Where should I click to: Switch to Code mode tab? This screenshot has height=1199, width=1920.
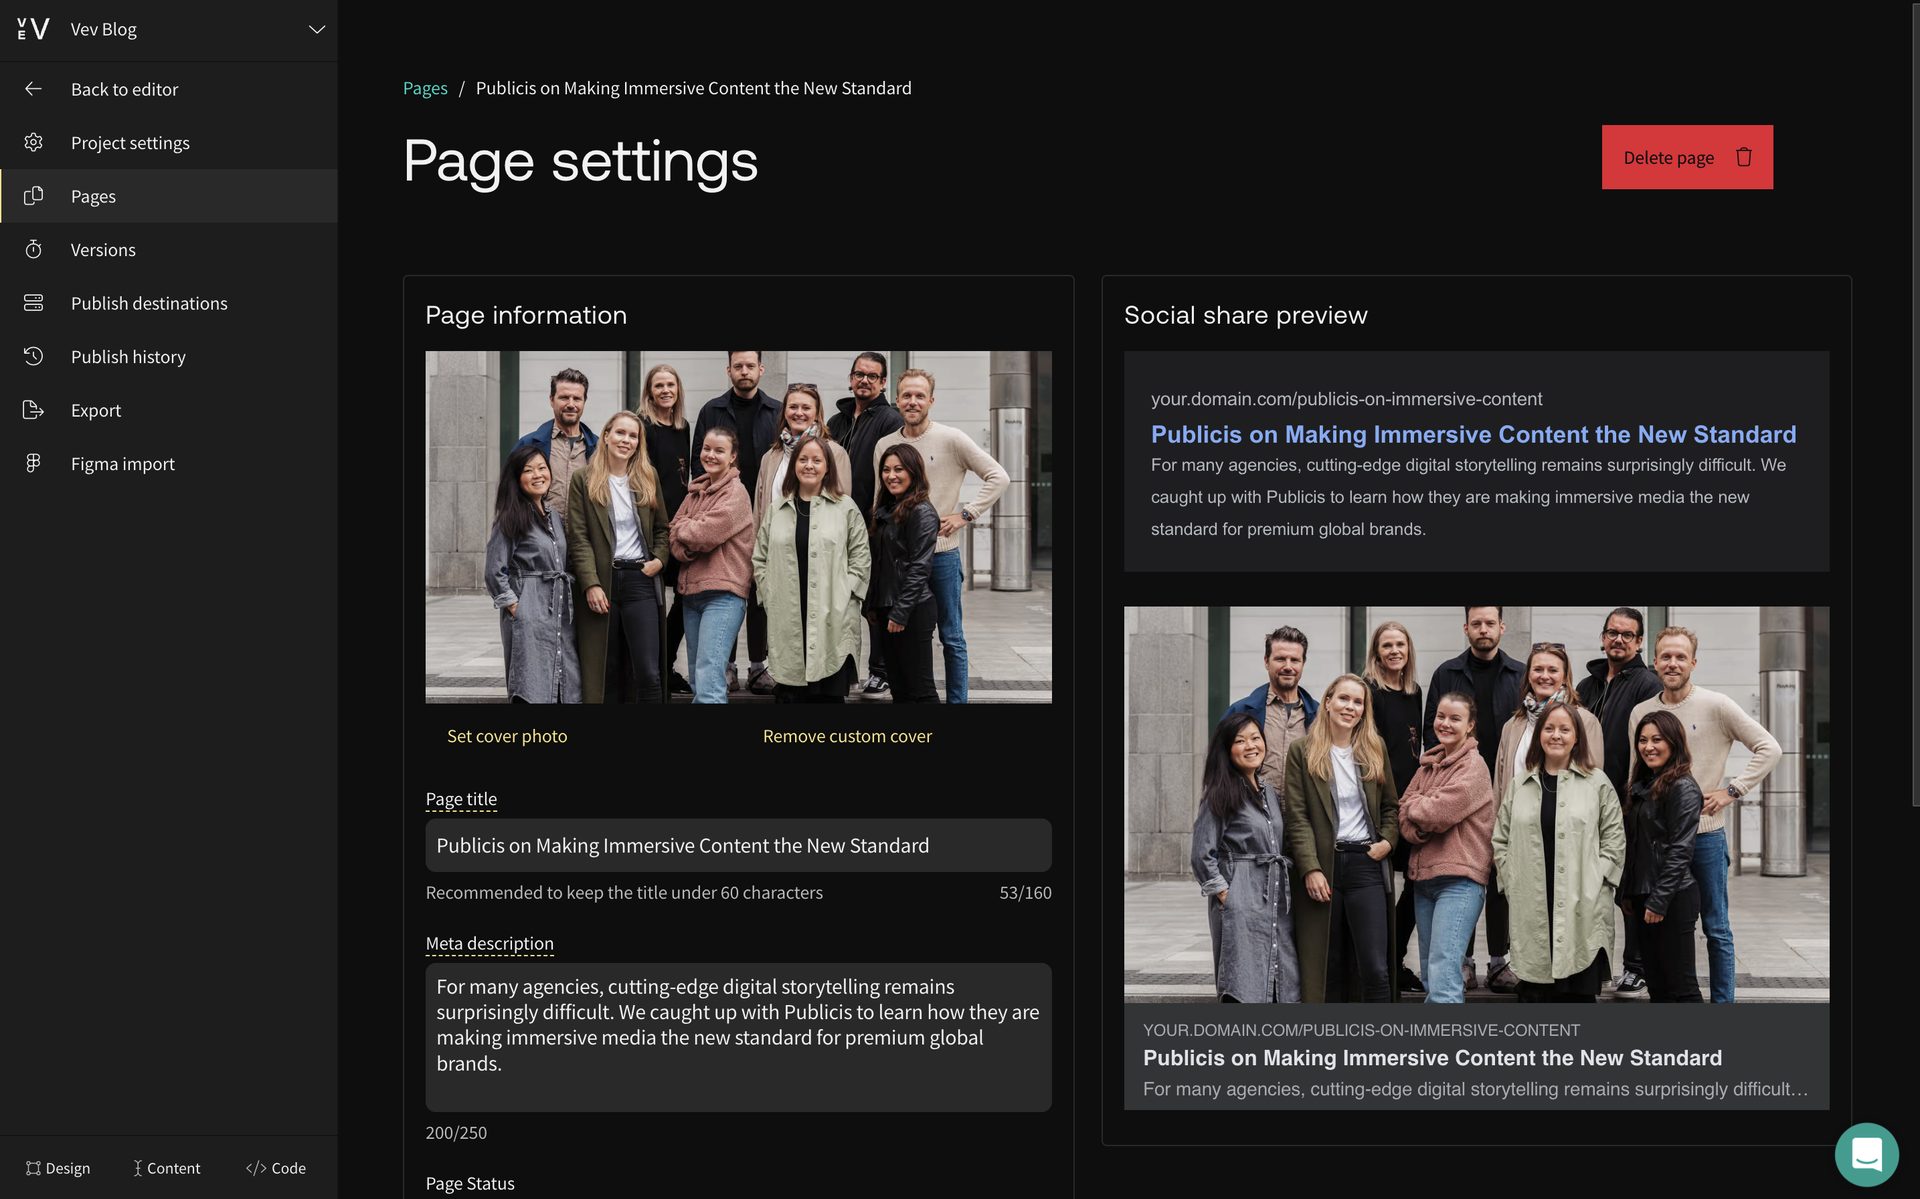coord(276,1168)
